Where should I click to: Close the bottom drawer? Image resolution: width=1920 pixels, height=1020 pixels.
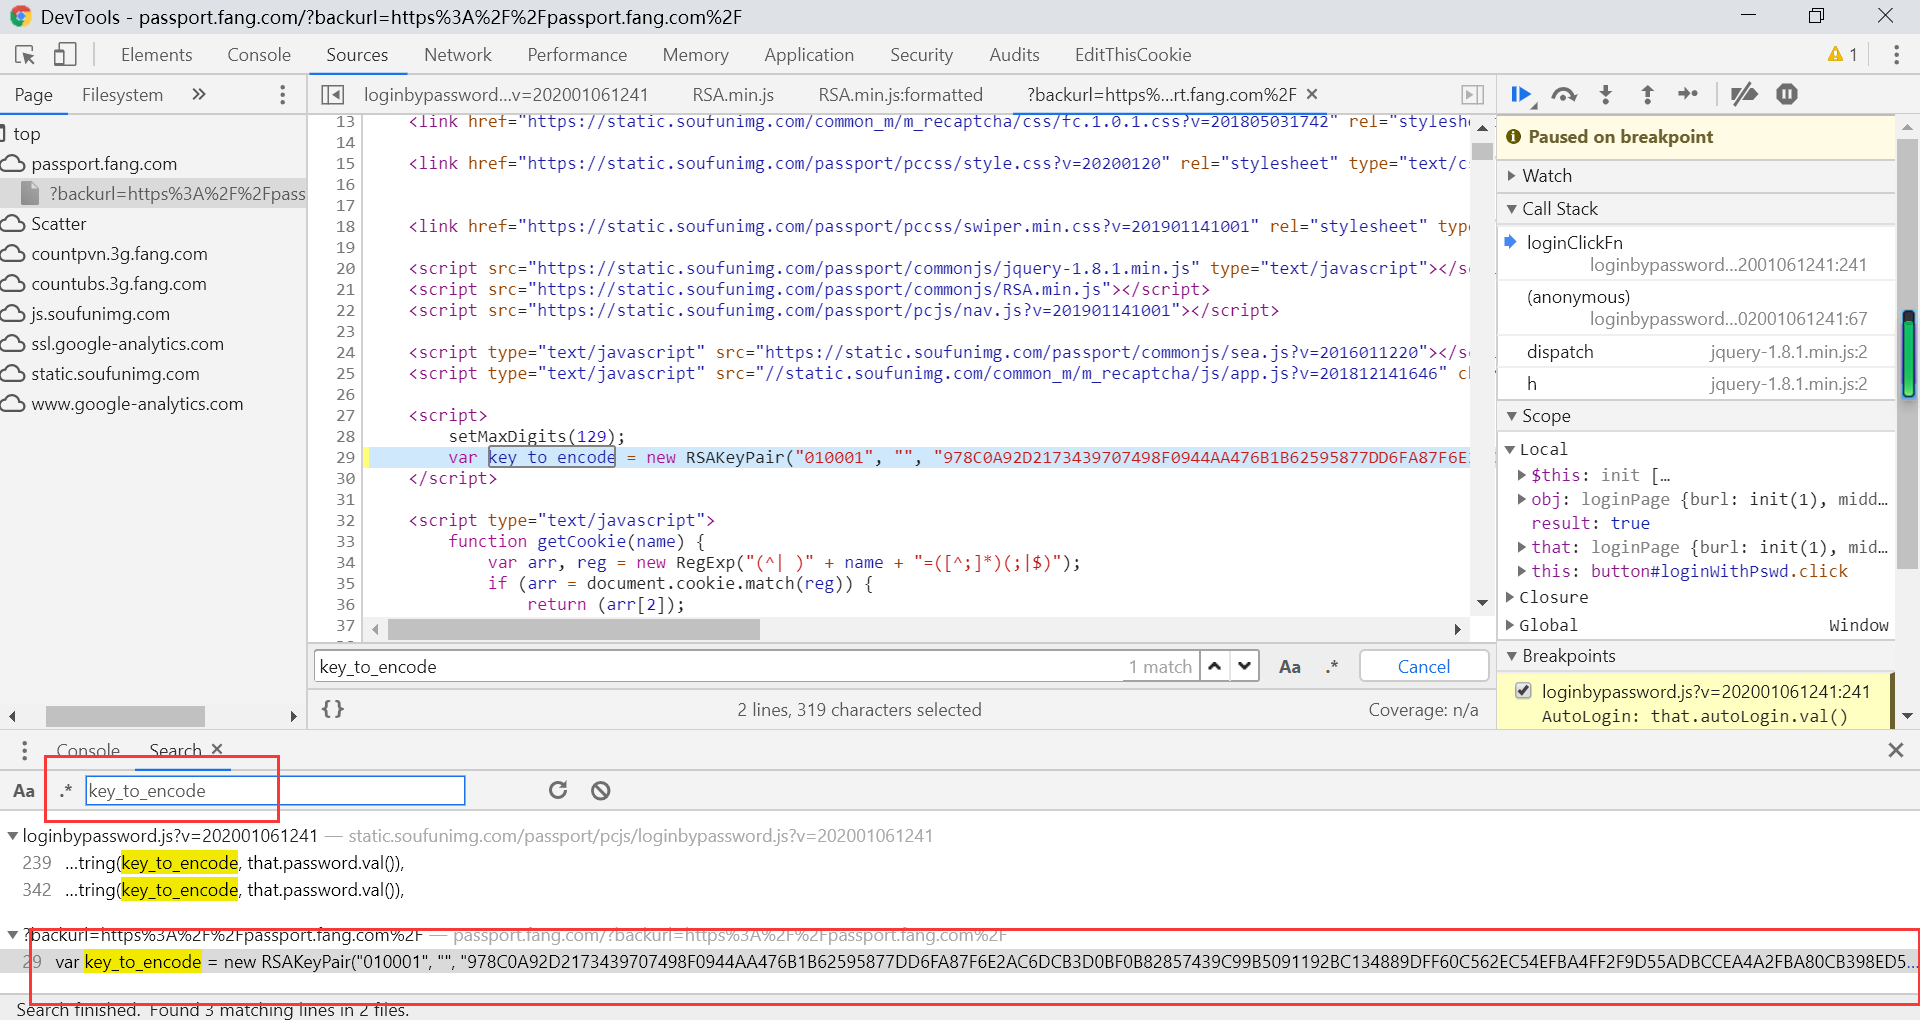click(x=1895, y=750)
